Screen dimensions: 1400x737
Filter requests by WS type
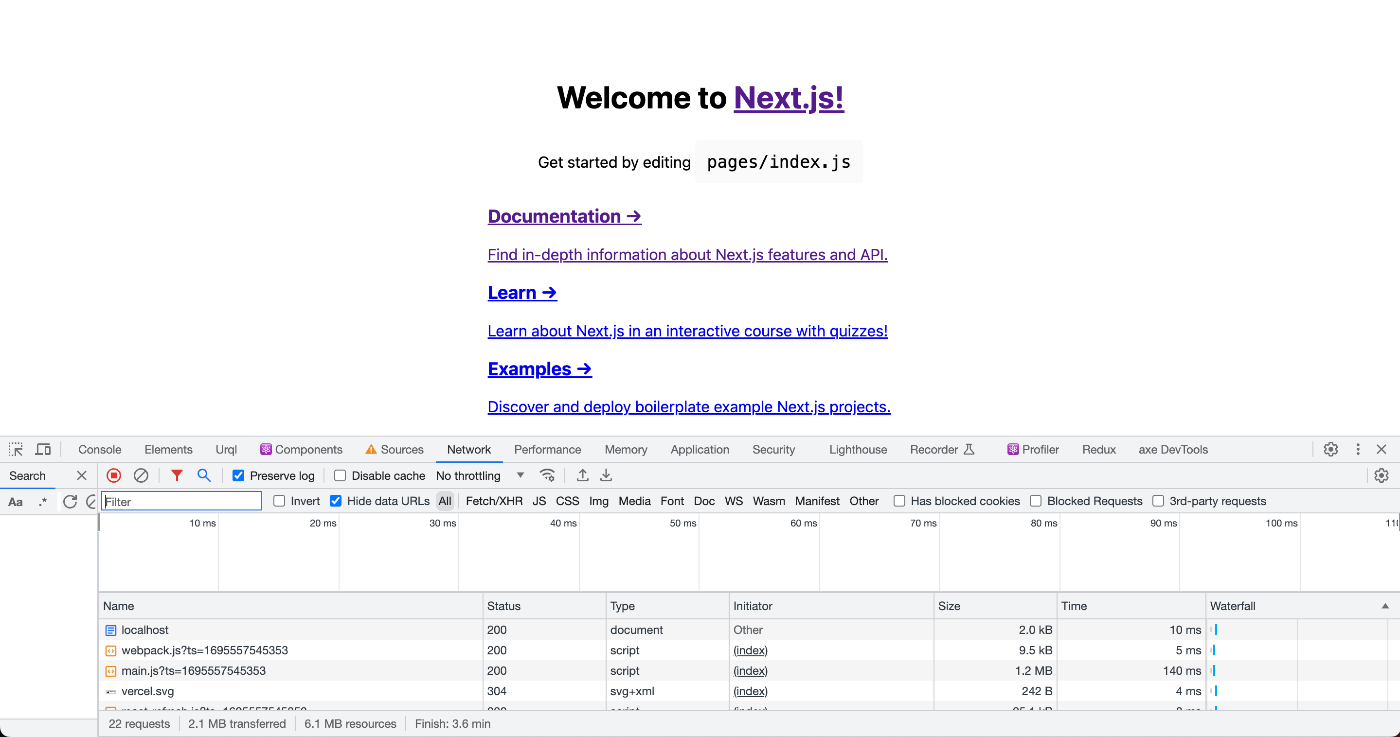tap(734, 501)
